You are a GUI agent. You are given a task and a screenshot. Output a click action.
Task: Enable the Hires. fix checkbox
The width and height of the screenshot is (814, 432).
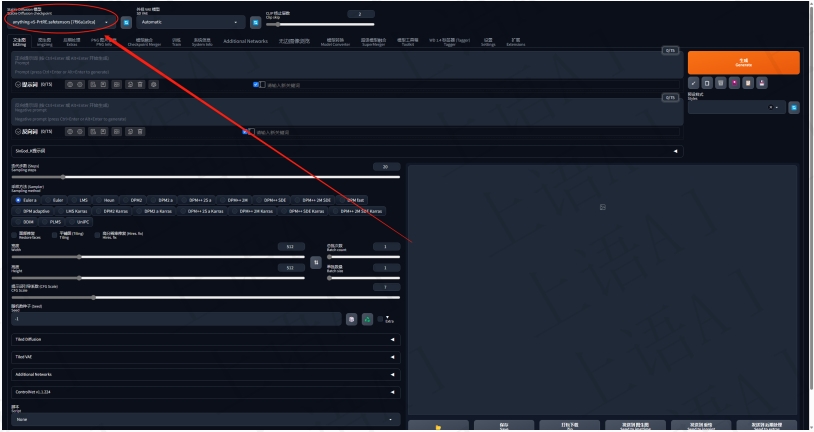point(99,234)
